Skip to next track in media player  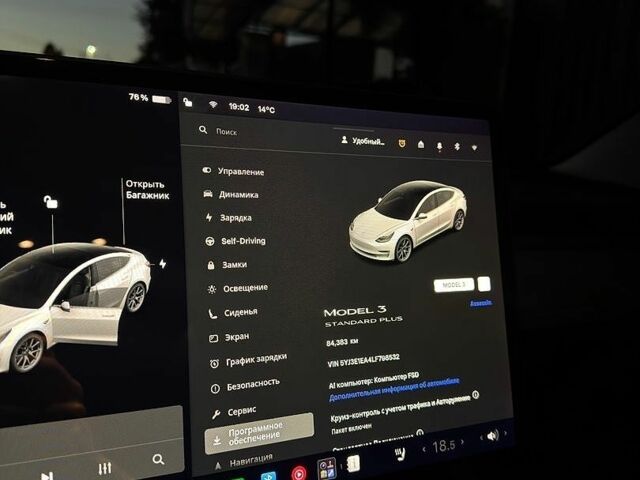[47, 476]
